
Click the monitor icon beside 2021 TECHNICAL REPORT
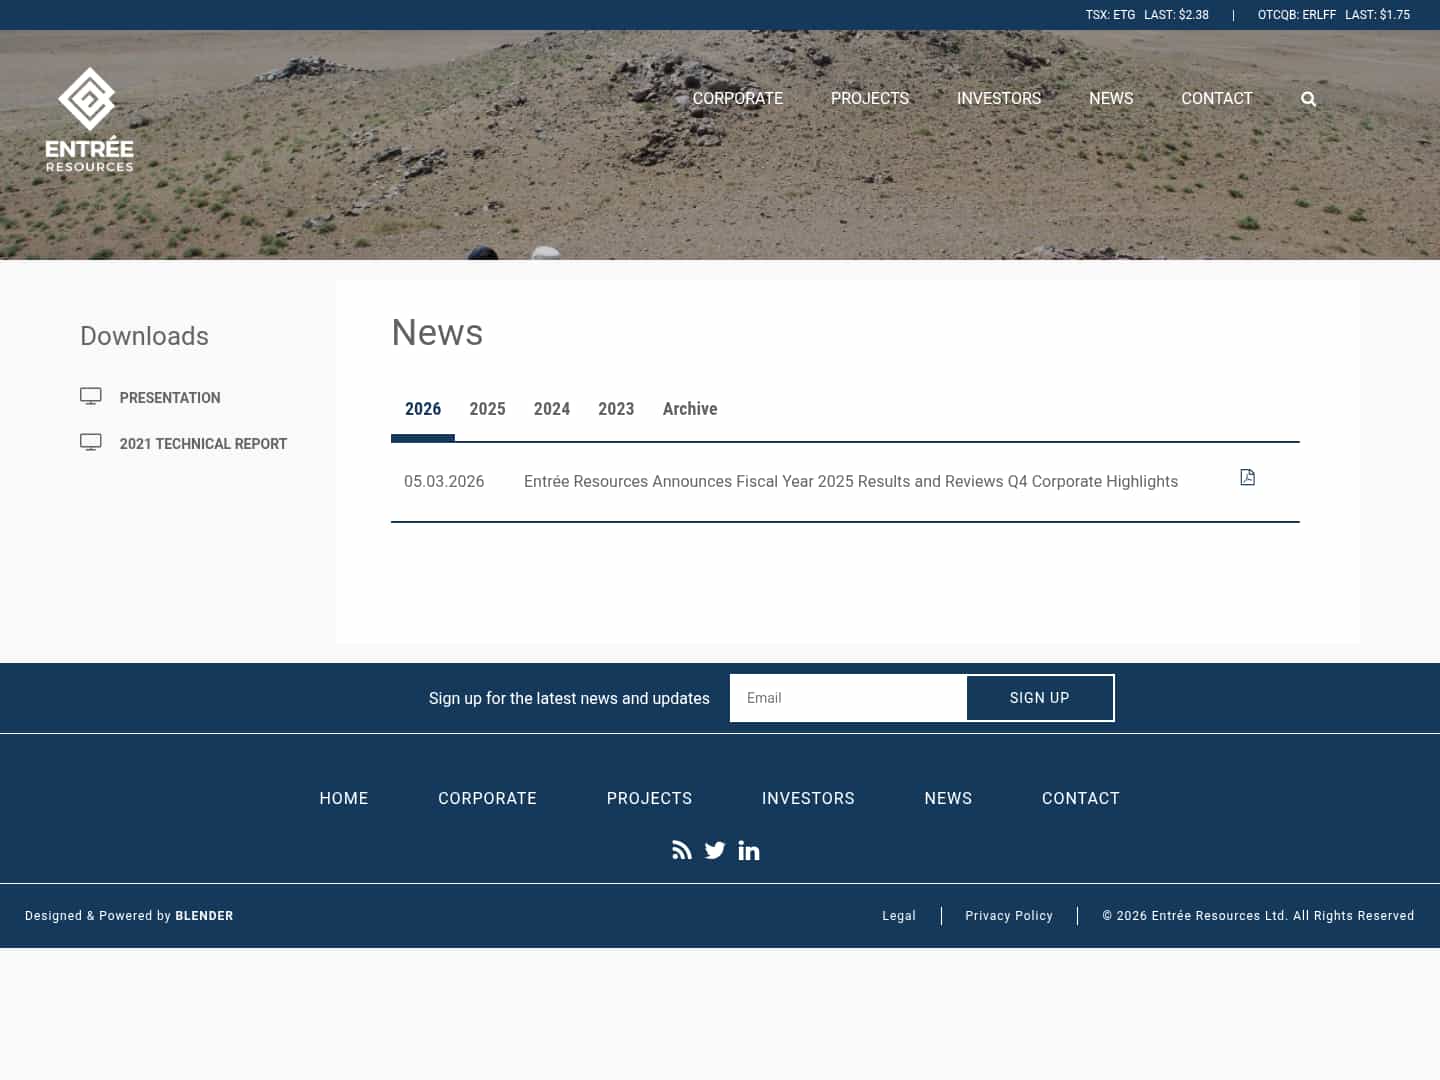(91, 441)
